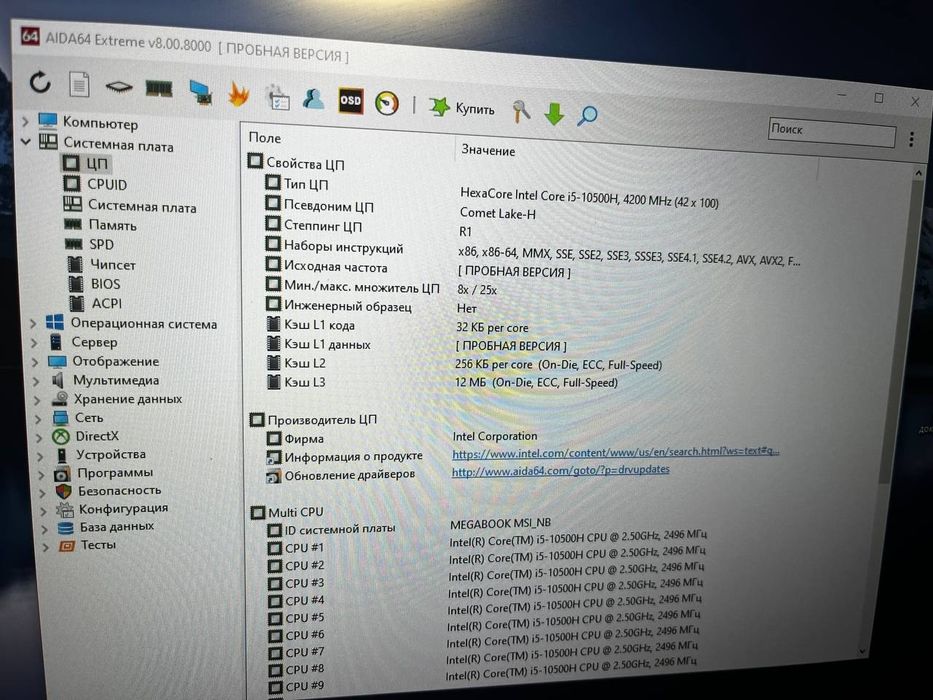This screenshot has height=700, width=933.
Task: Expand the Мультимедиа tree node
Action: tap(36, 381)
